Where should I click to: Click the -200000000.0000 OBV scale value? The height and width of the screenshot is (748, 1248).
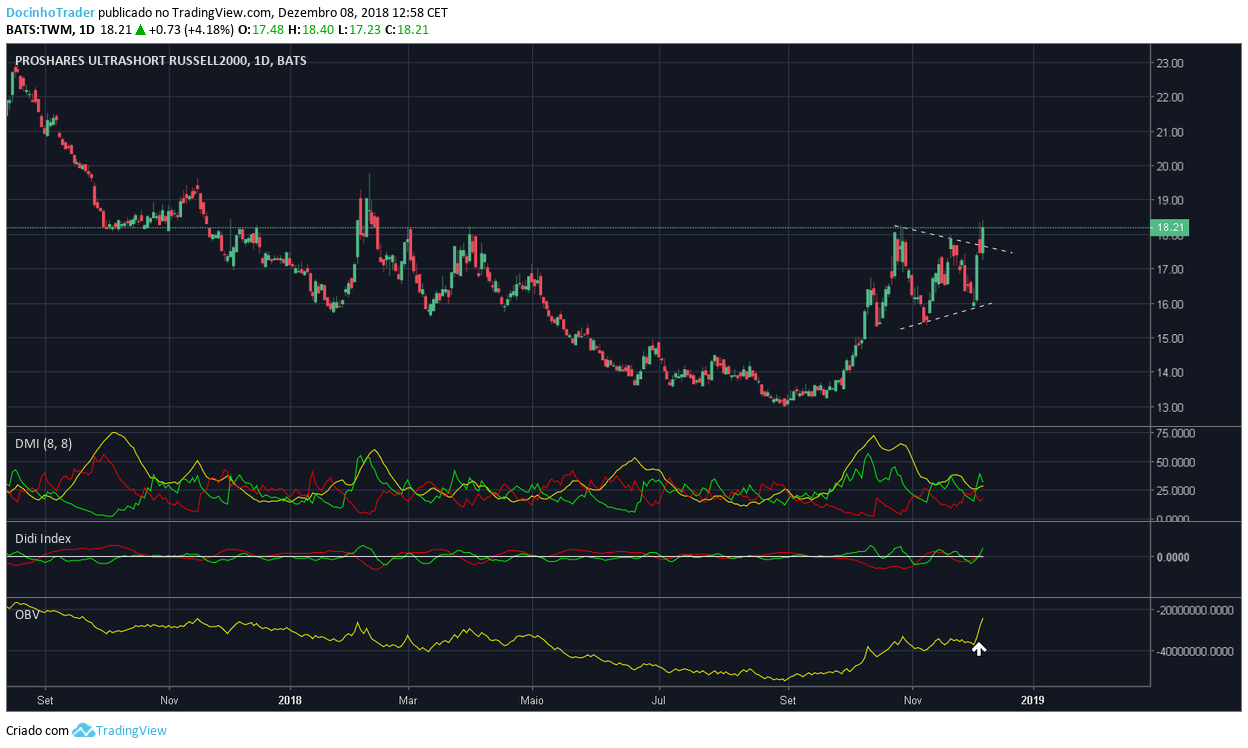pos(1195,610)
